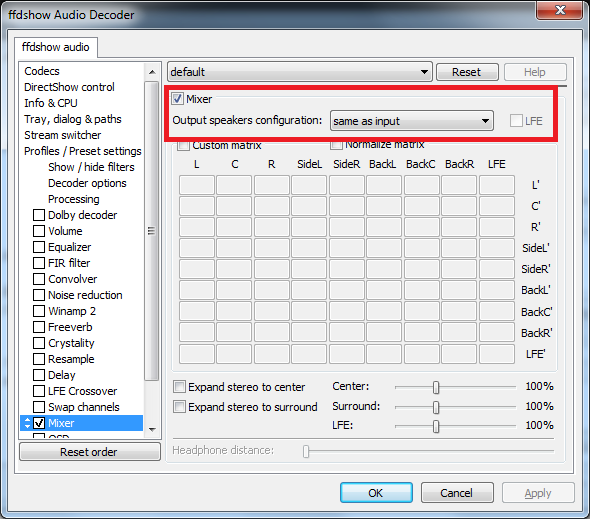Enable the Equalizer filter checkbox
590x519 pixels.
point(39,247)
